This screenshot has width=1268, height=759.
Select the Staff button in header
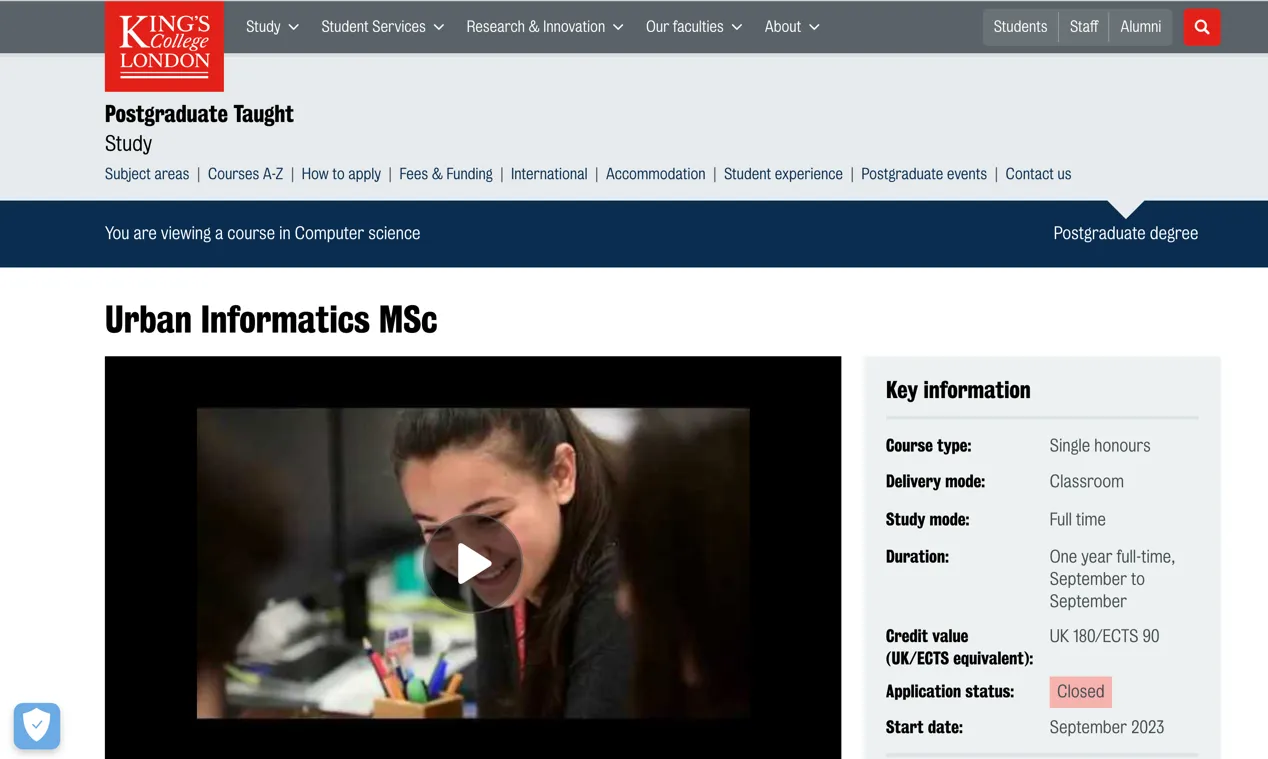[1084, 27]
